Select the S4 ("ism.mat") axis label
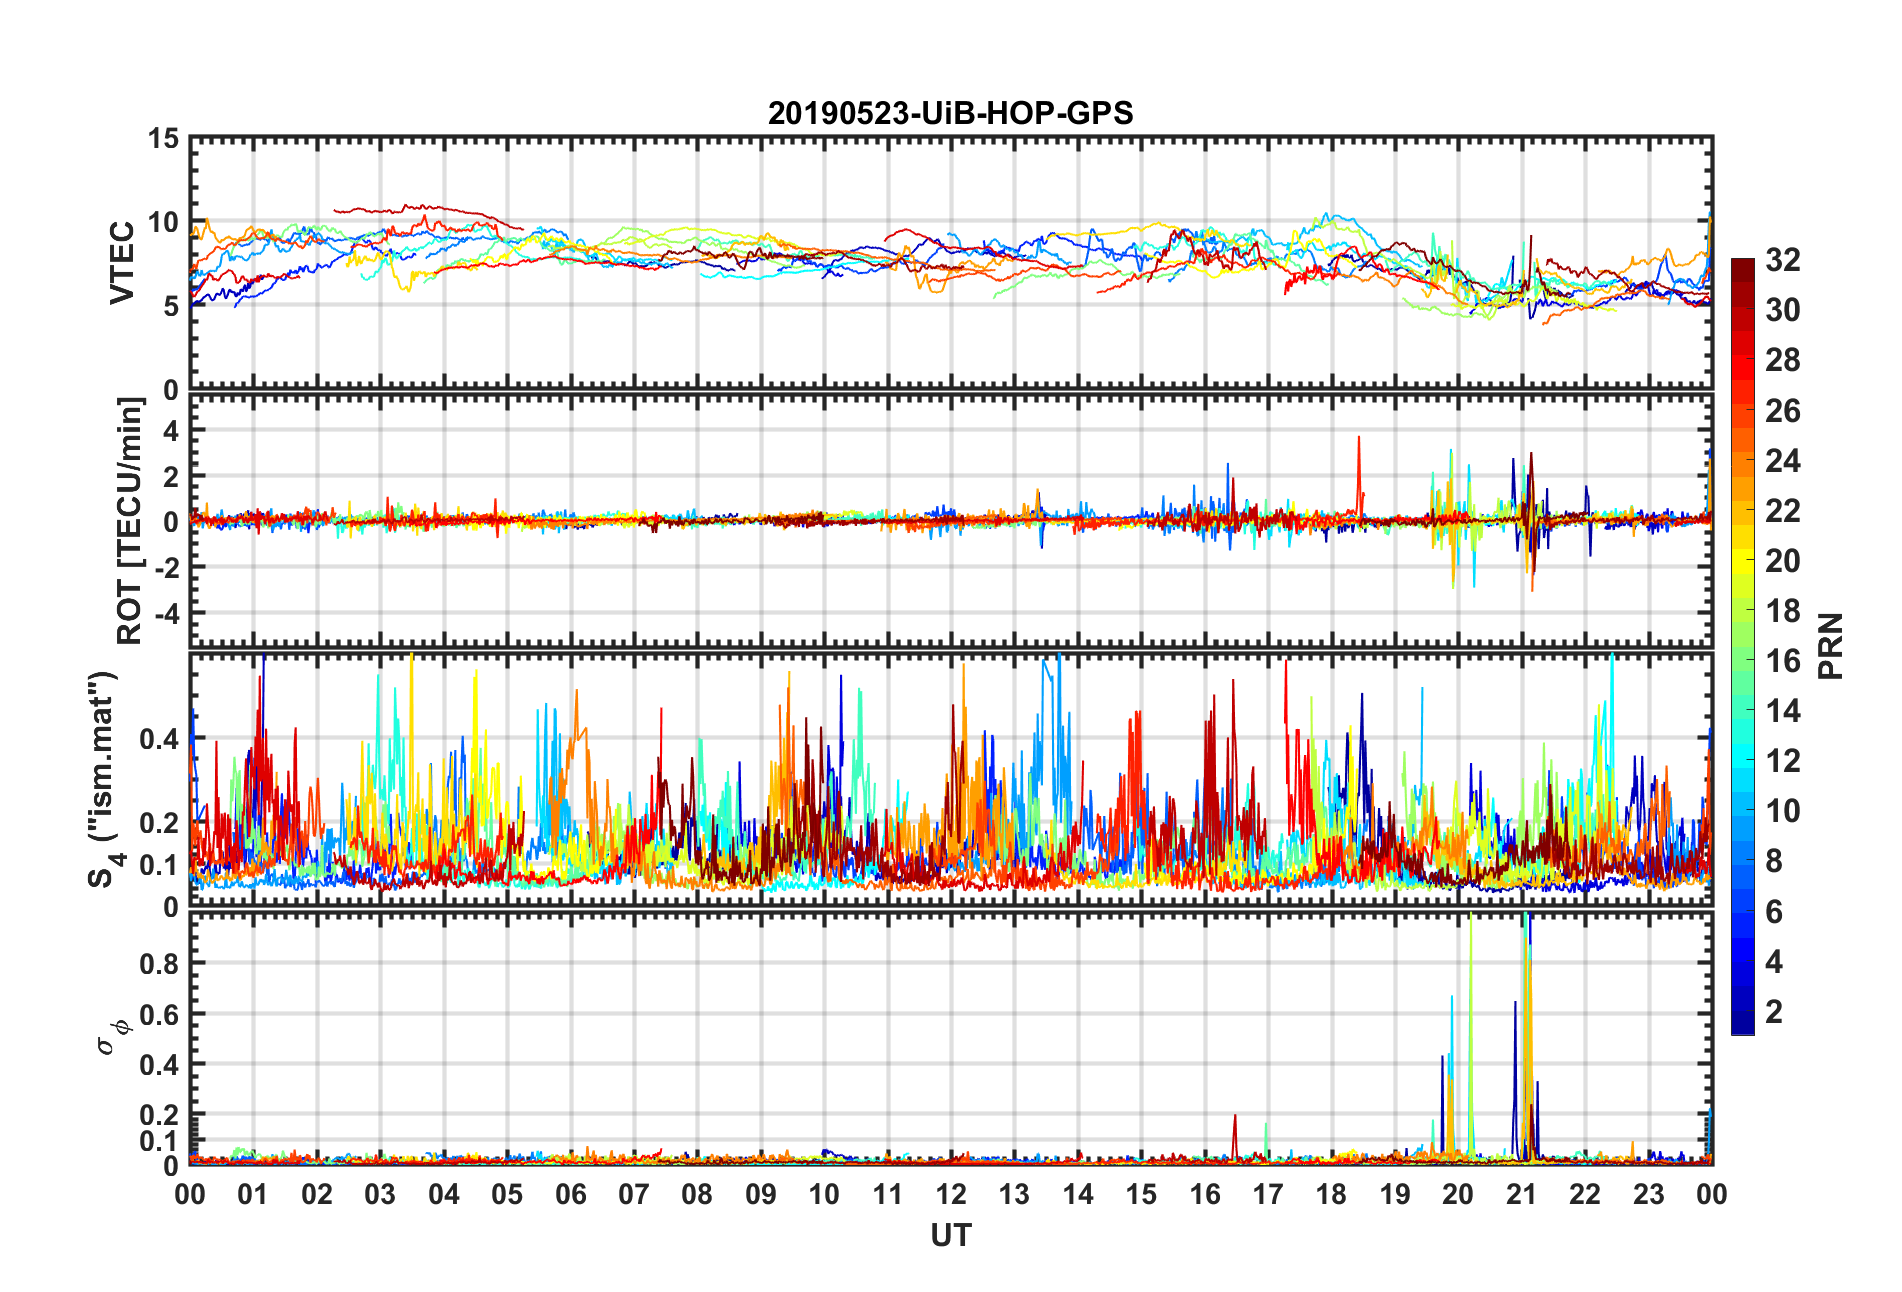This screenshot has width=1902, height=1292. (104, 780)
